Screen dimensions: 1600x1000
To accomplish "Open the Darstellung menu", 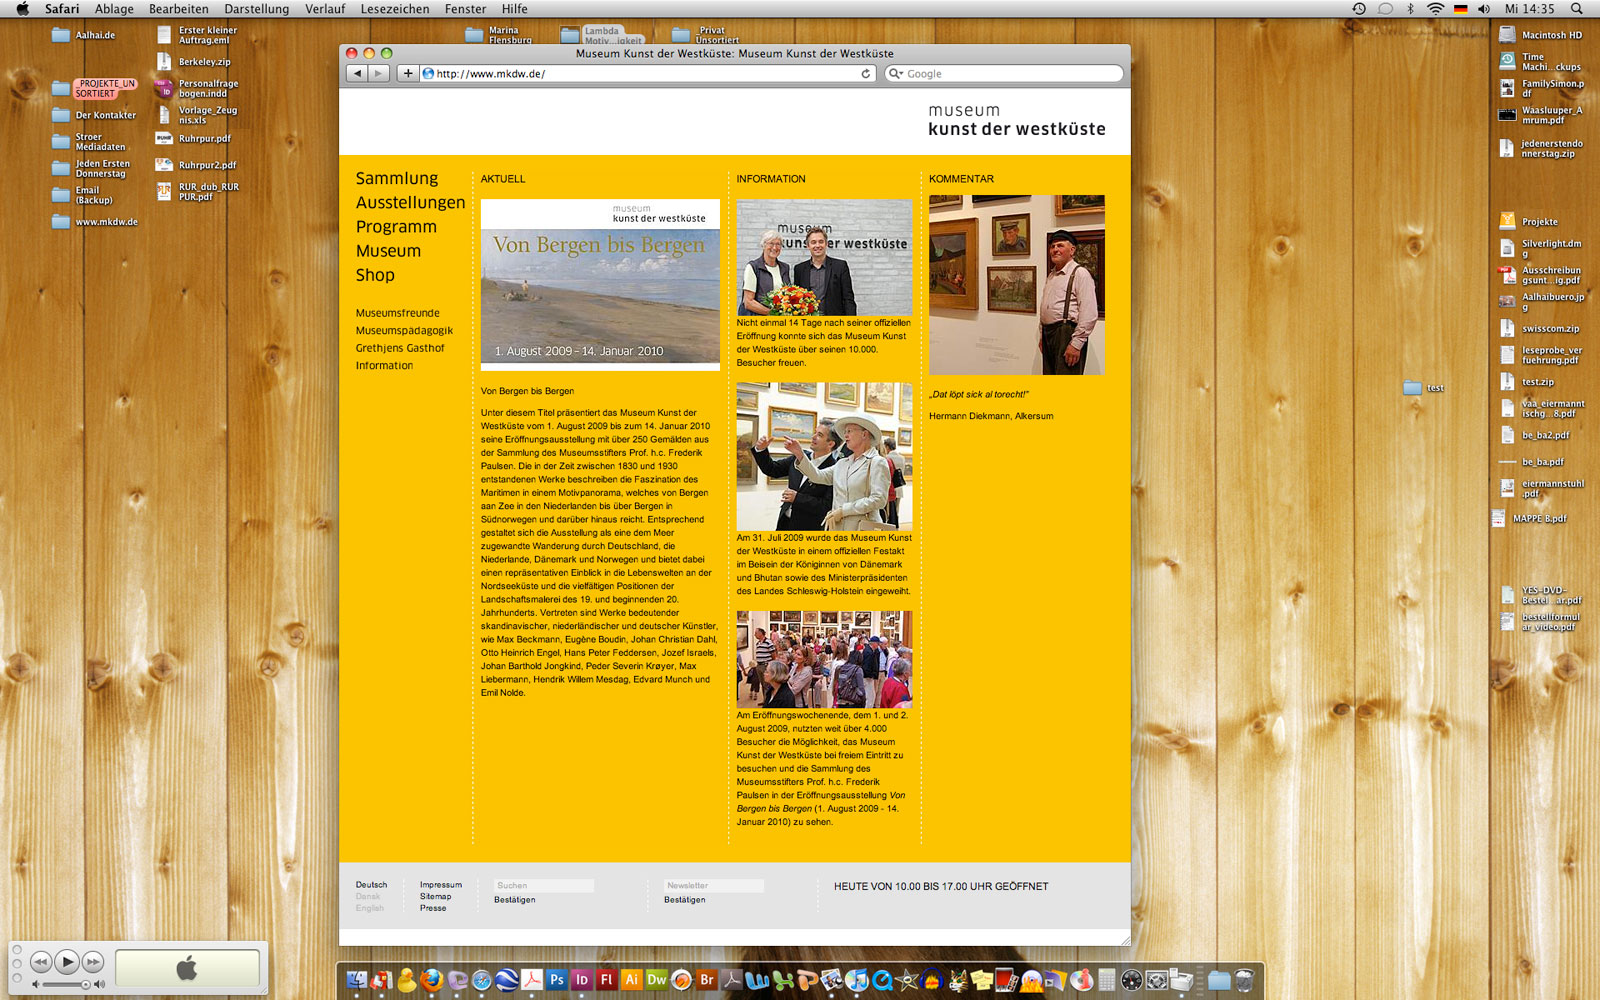I will click(256, 9).
